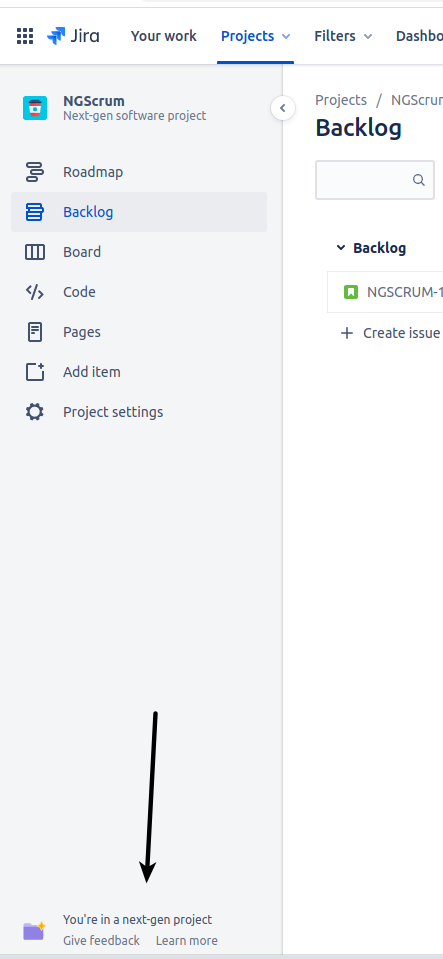Screen dimensions: 443x959
Task: Click the Add item plus-box icon
Action: (x=35, y=372)
